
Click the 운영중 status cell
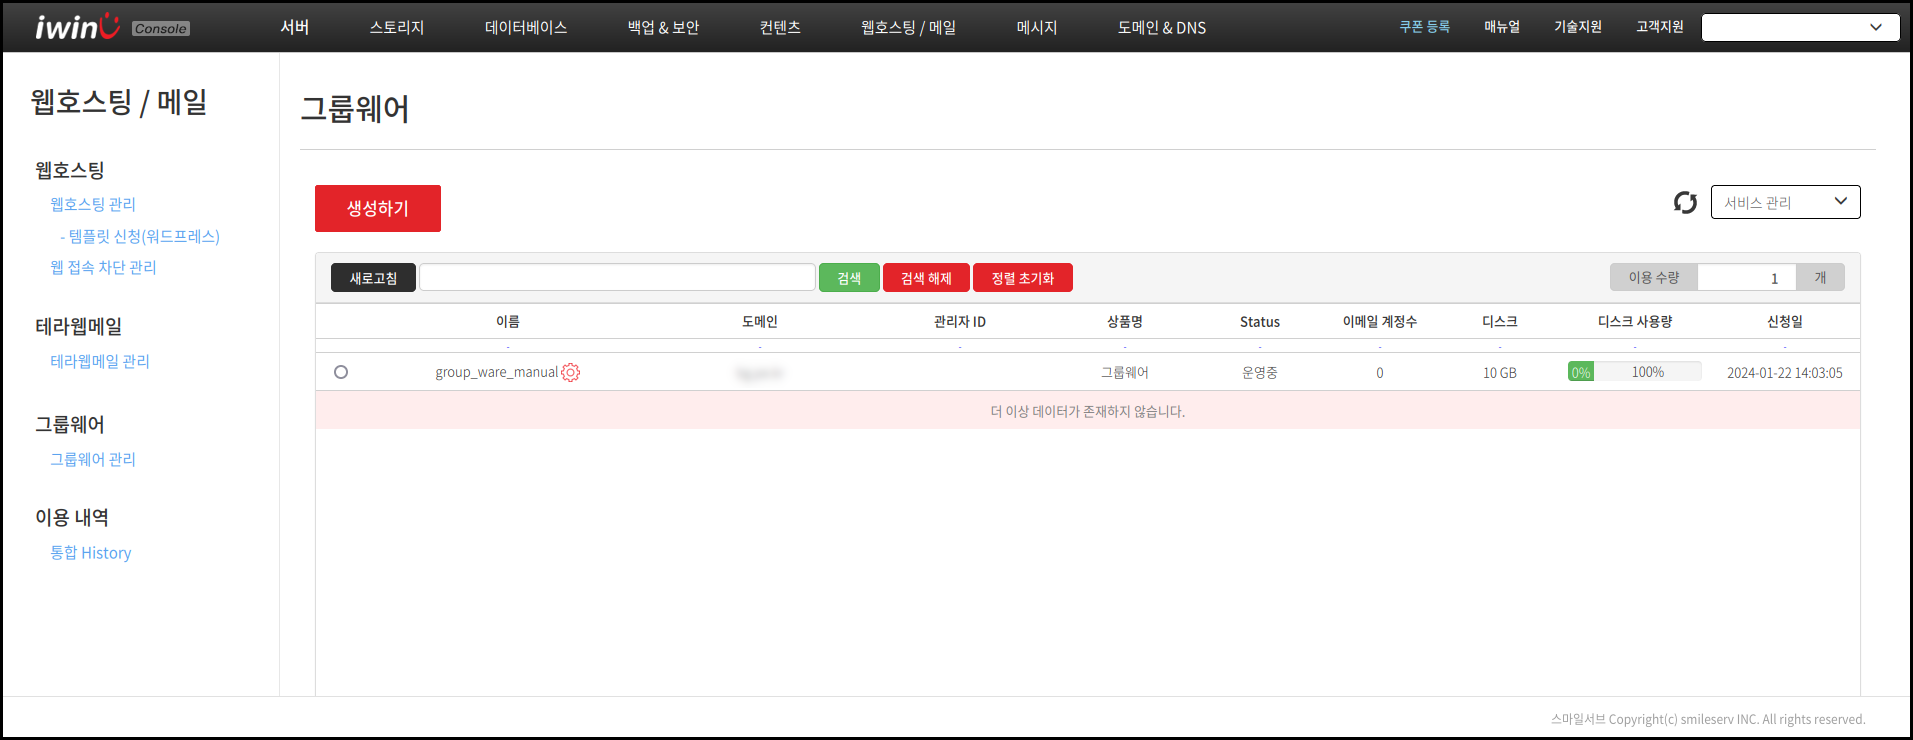[1260, 372]
